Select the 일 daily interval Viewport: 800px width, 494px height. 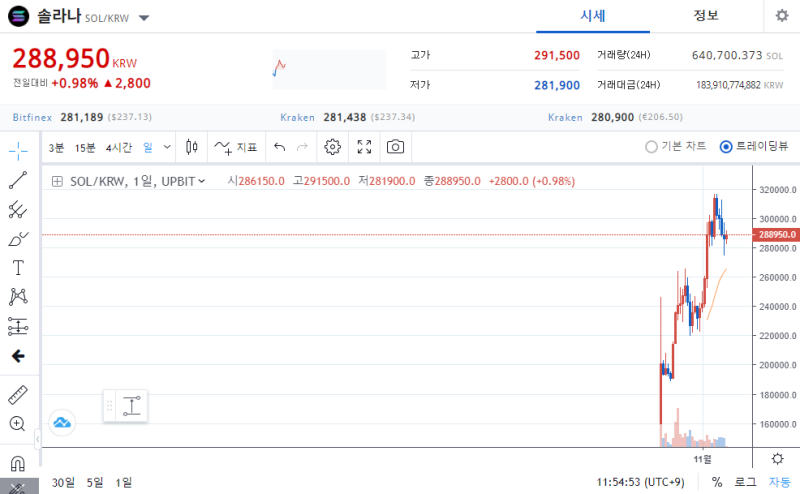tap(148, 147)
